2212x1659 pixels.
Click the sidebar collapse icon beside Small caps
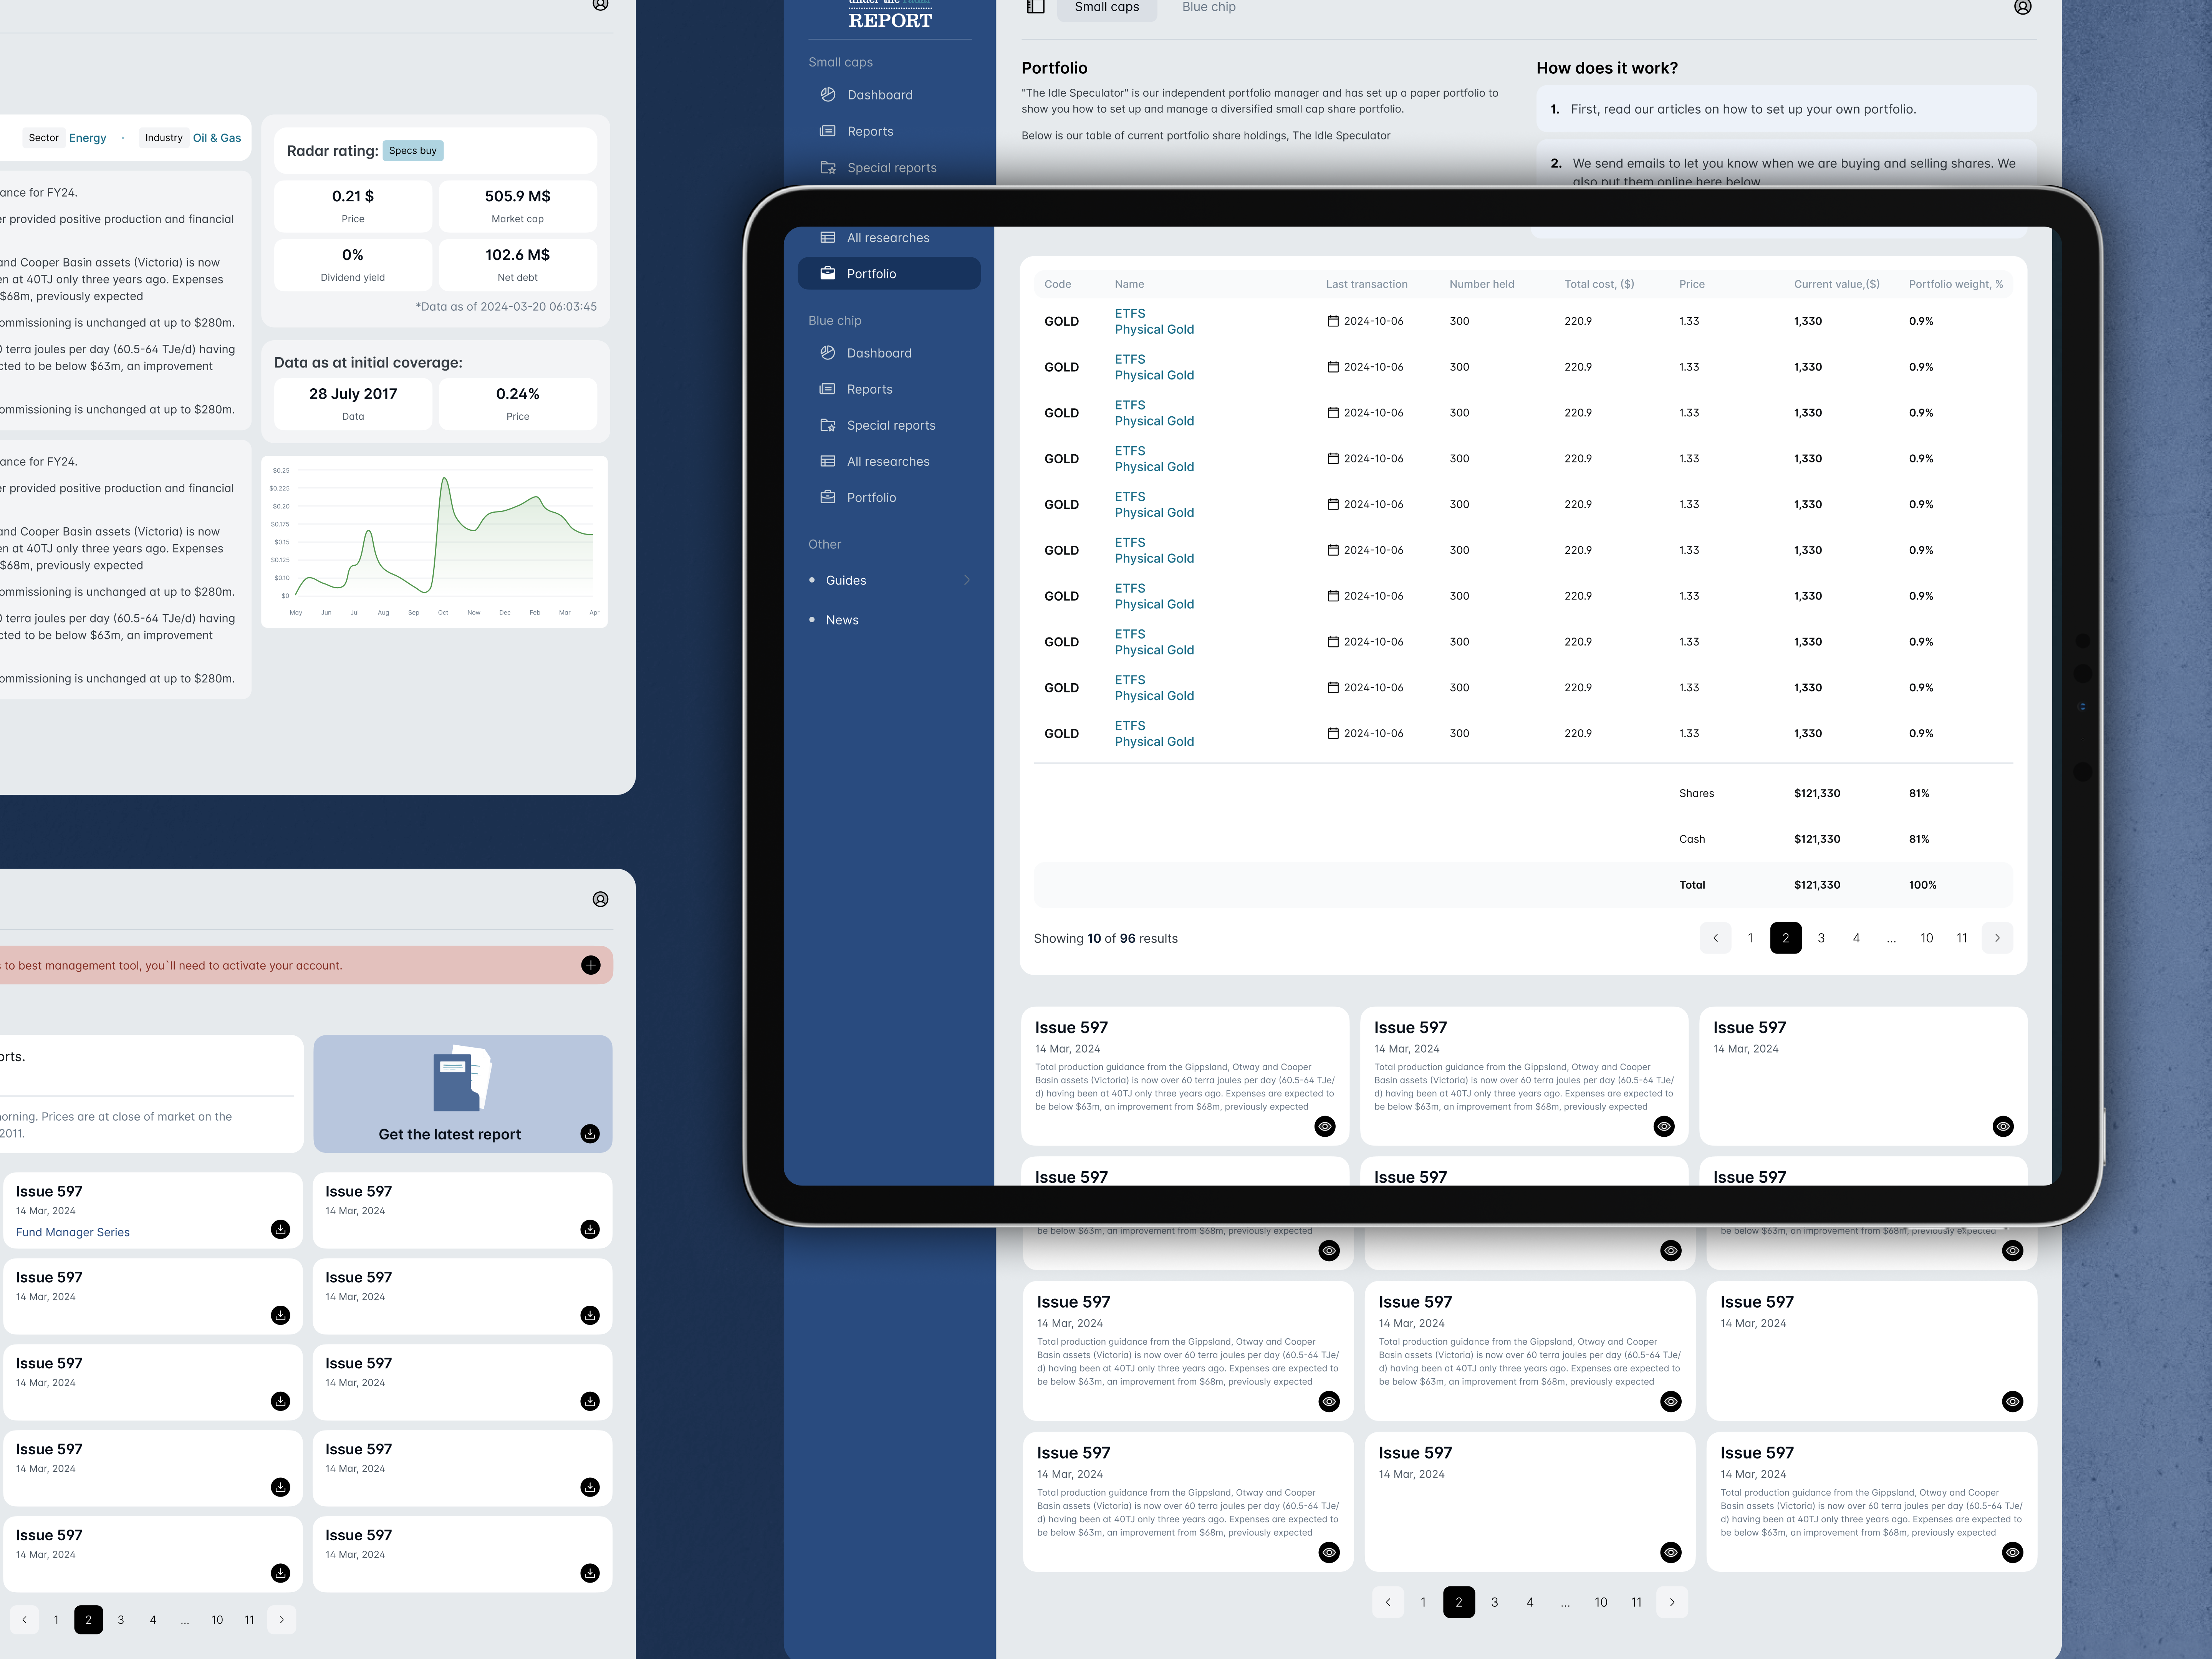[1036, 7]
